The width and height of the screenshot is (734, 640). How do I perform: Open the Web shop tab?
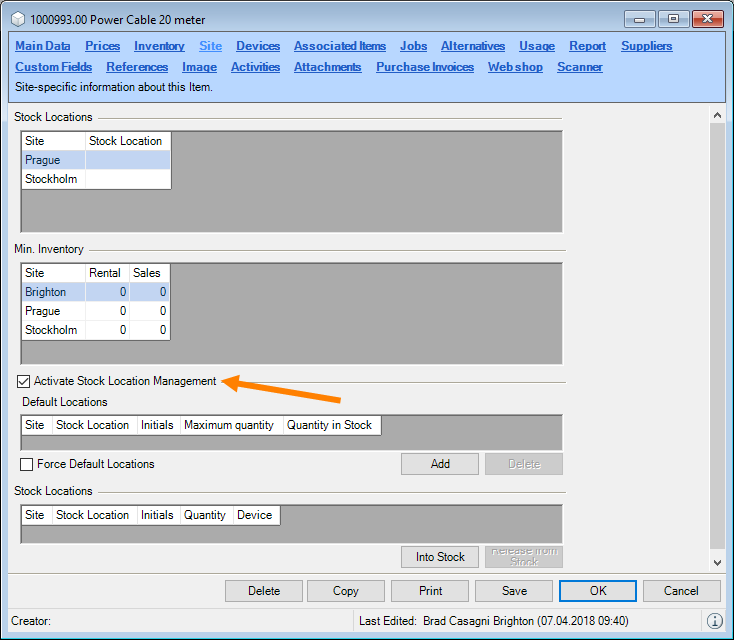515,67
